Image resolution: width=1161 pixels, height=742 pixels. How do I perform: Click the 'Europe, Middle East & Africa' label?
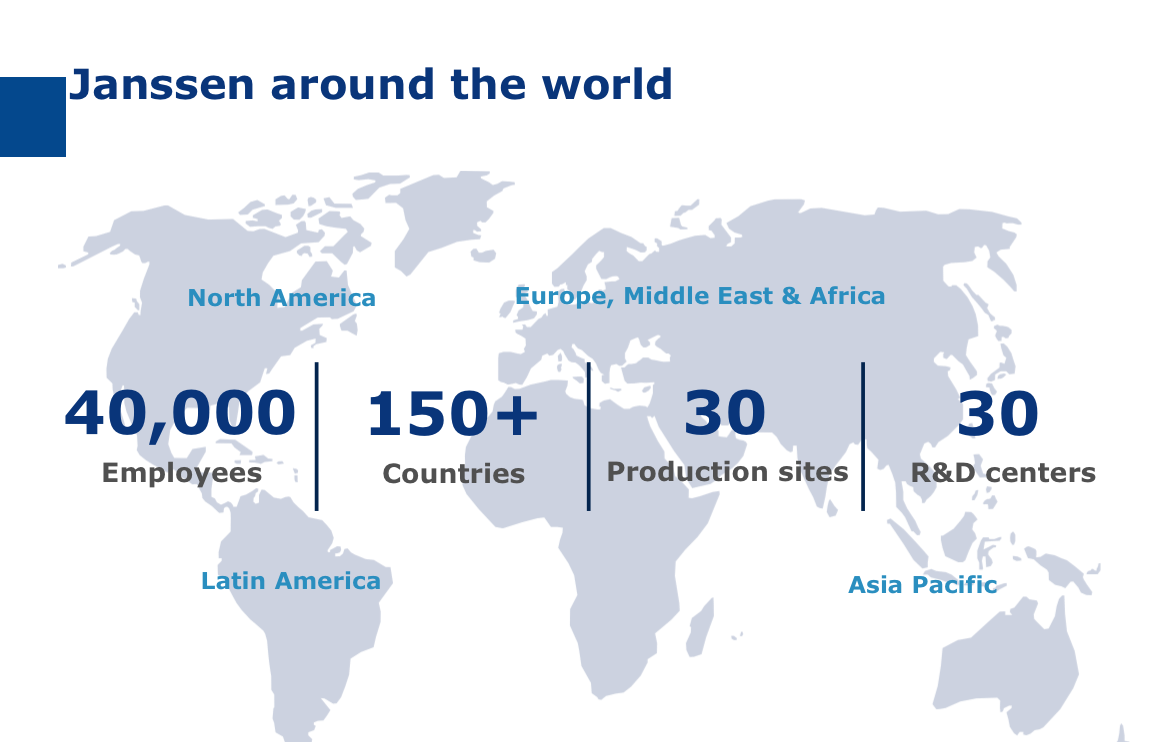pyautogui.click(x=700, y=295)
